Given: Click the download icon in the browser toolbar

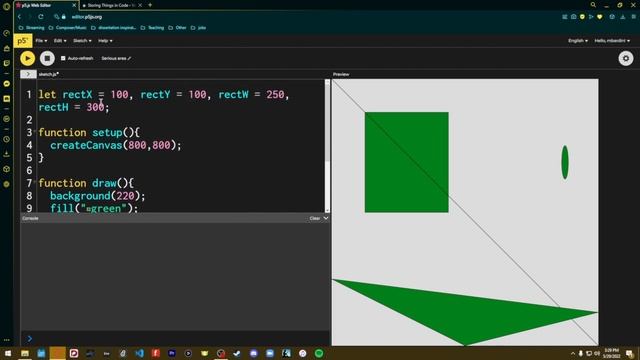Looking at the screenshot, I should coord(622,17).
